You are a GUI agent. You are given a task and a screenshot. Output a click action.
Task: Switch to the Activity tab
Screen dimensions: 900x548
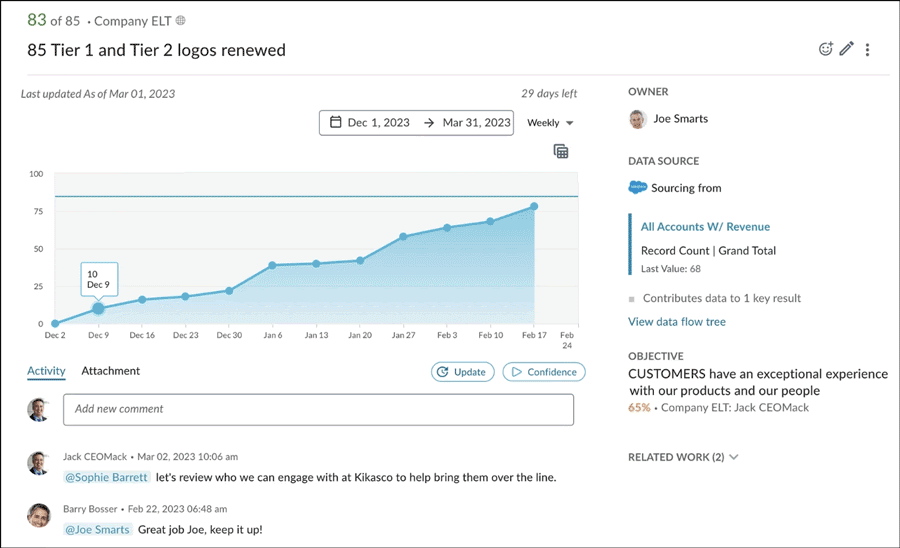(x=46, y=371)
